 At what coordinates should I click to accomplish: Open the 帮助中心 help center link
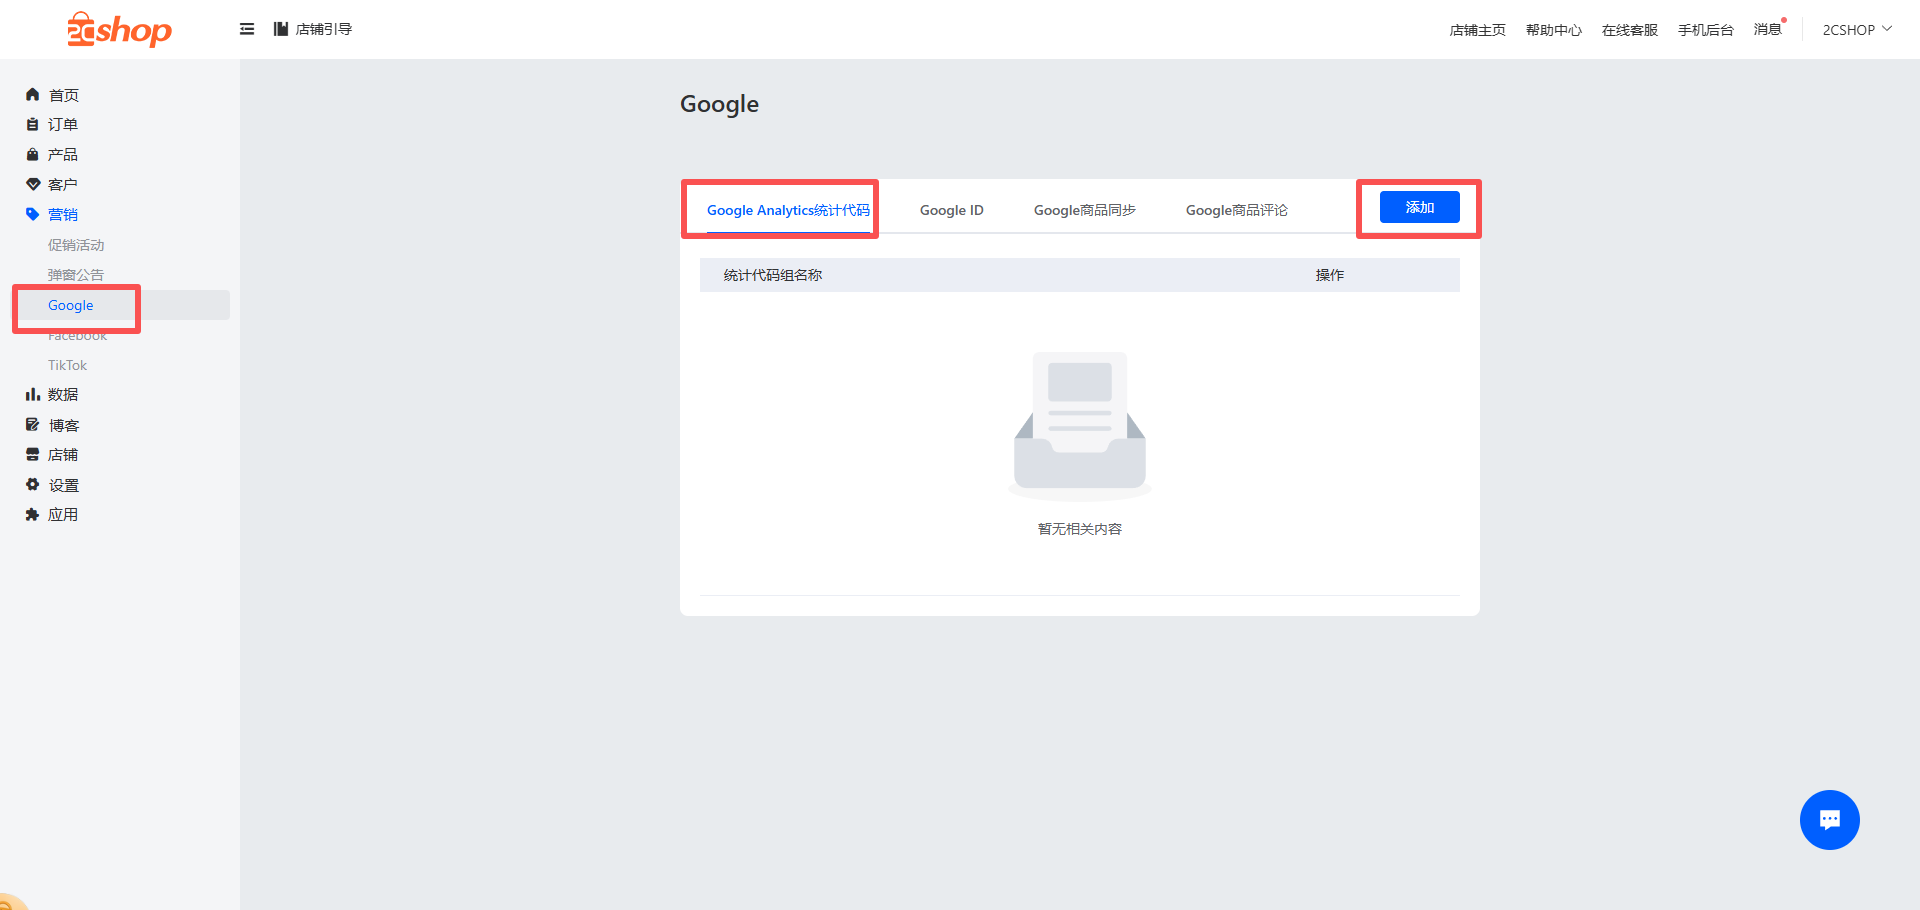[x=1553, y=30]
